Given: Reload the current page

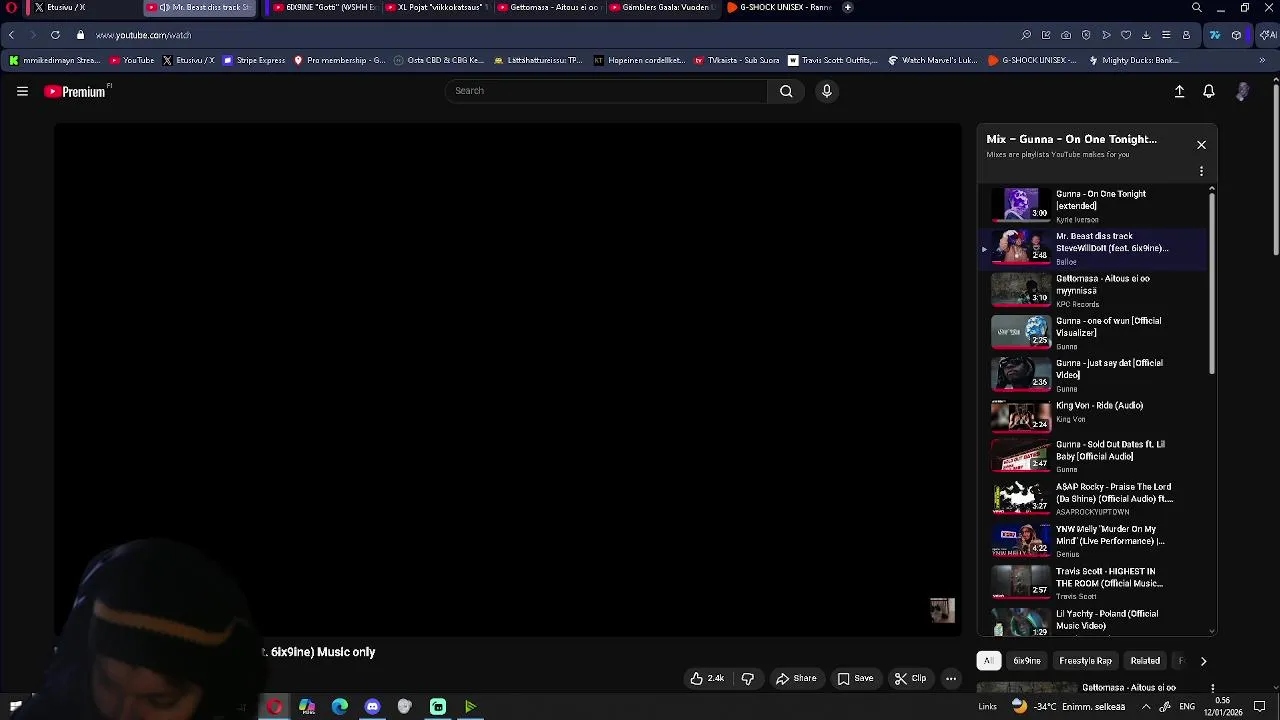Looking at the screenshot, I should [x=55, y=35].
